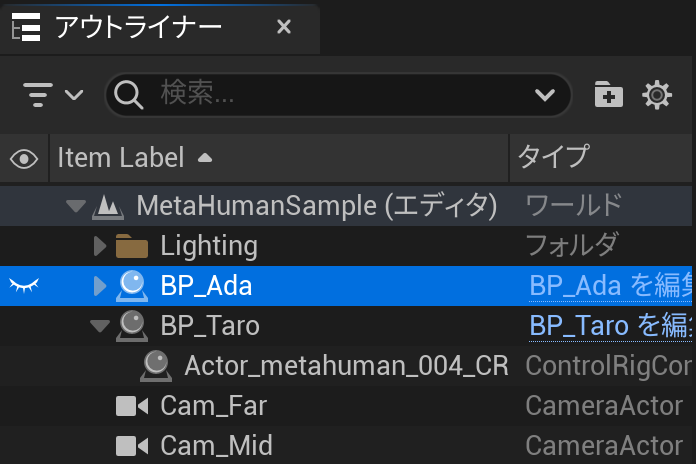Click the MetaHumanSample world icon
The image size is (696, 464).
coord(108,207)
